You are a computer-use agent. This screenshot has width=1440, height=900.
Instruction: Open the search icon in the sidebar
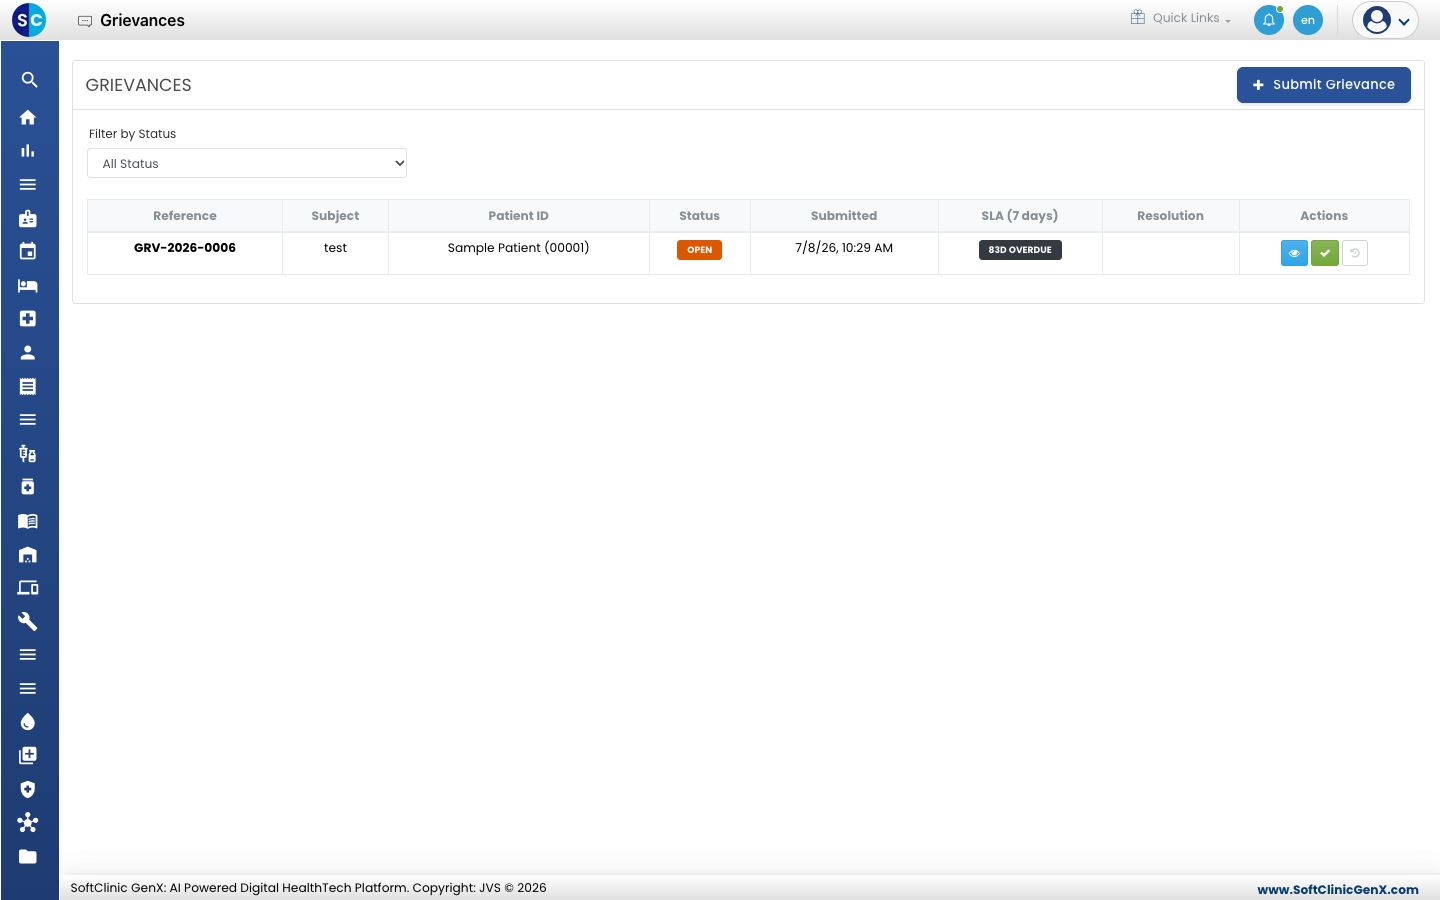tap(29, 80)
